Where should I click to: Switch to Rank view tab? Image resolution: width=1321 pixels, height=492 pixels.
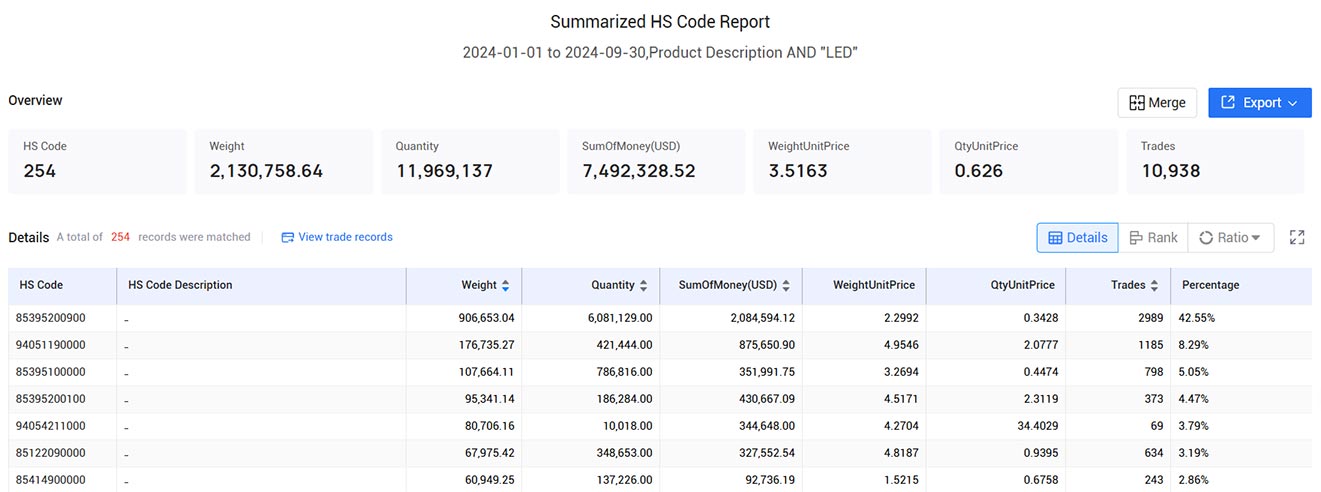1153,237
